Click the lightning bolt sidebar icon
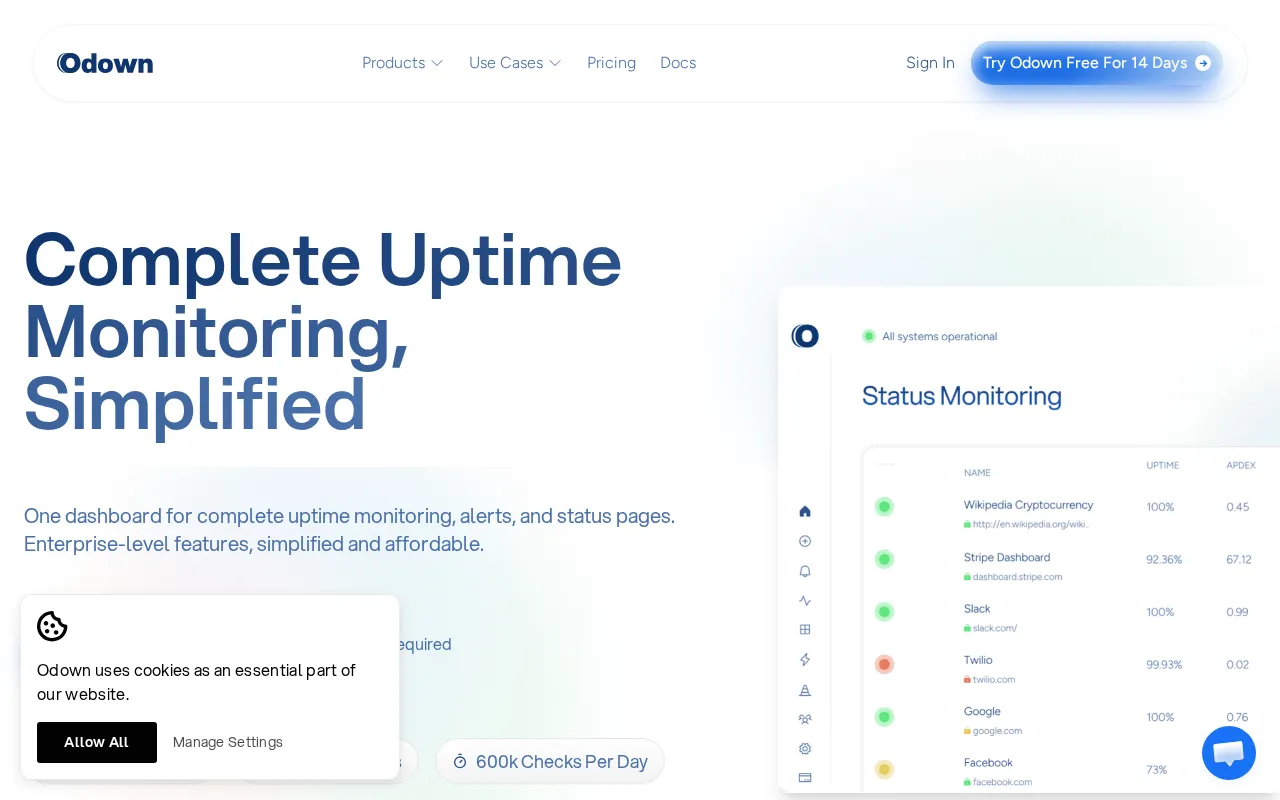The image size is (1280, 800). point(805,660)
